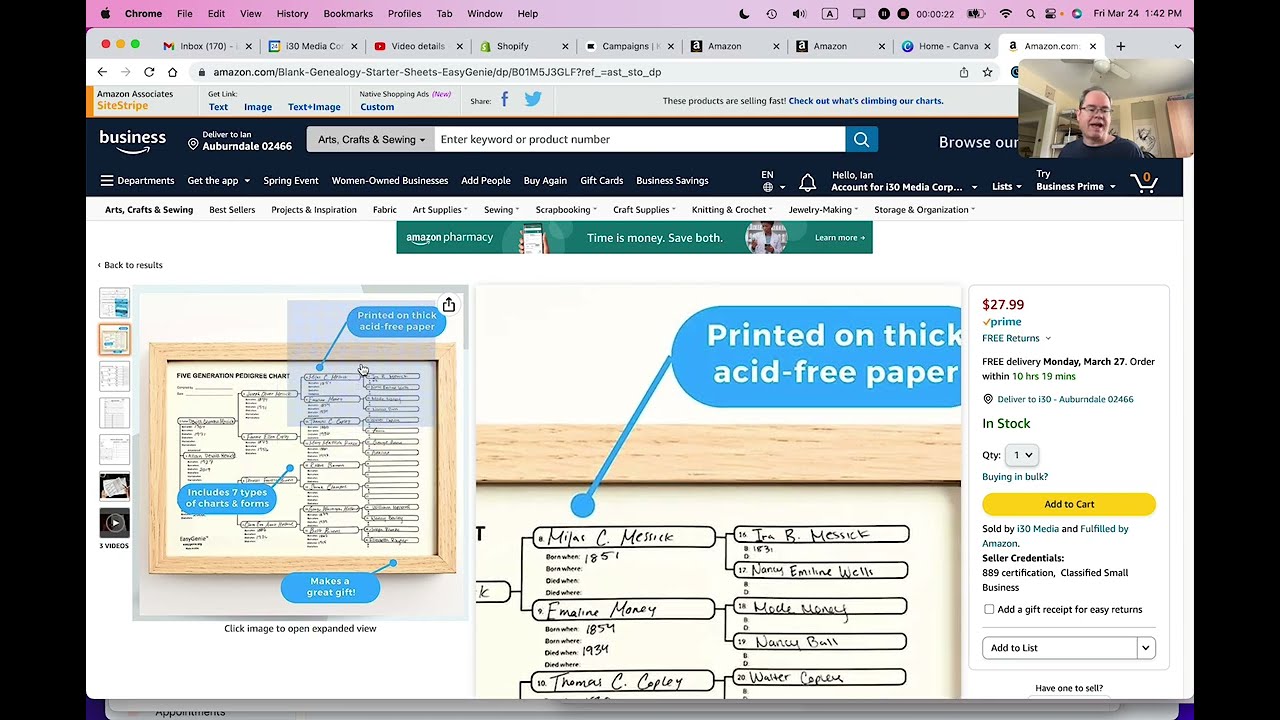Screen dimensions: 1280x720
Task: Select the video thumbnail with play icon
Action: click(114, 522)
